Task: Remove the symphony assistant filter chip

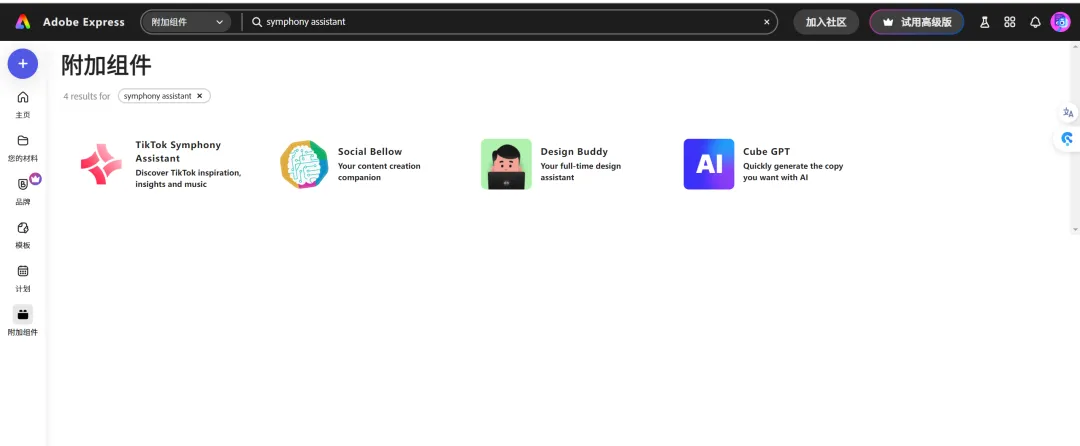Action: tap(200, 96)
